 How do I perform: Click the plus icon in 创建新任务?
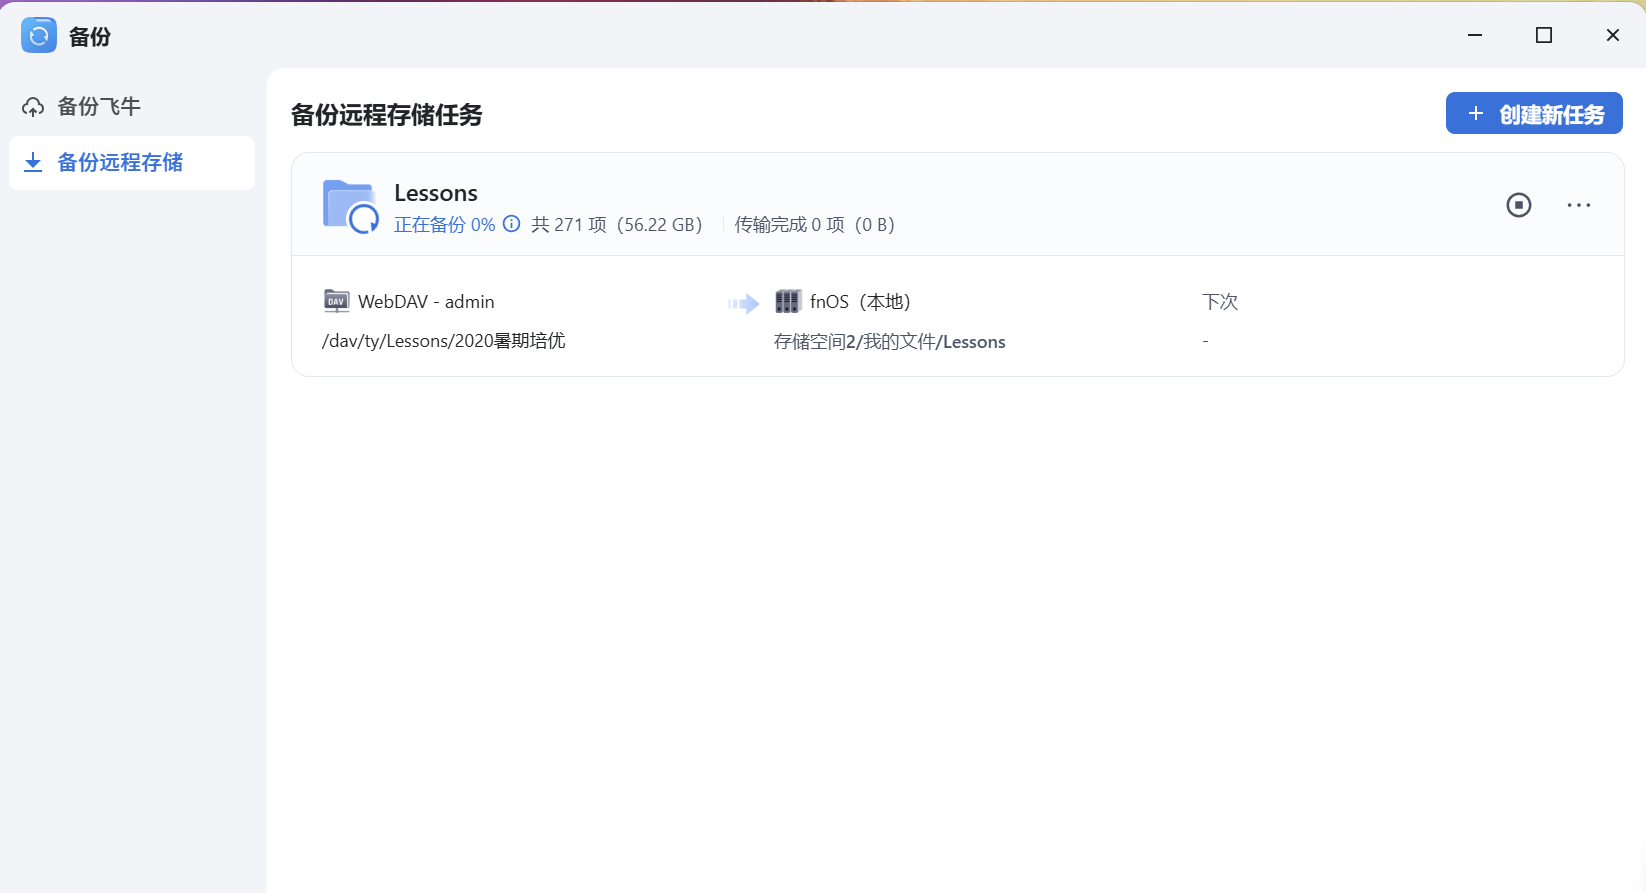(x=1476, y=114)
